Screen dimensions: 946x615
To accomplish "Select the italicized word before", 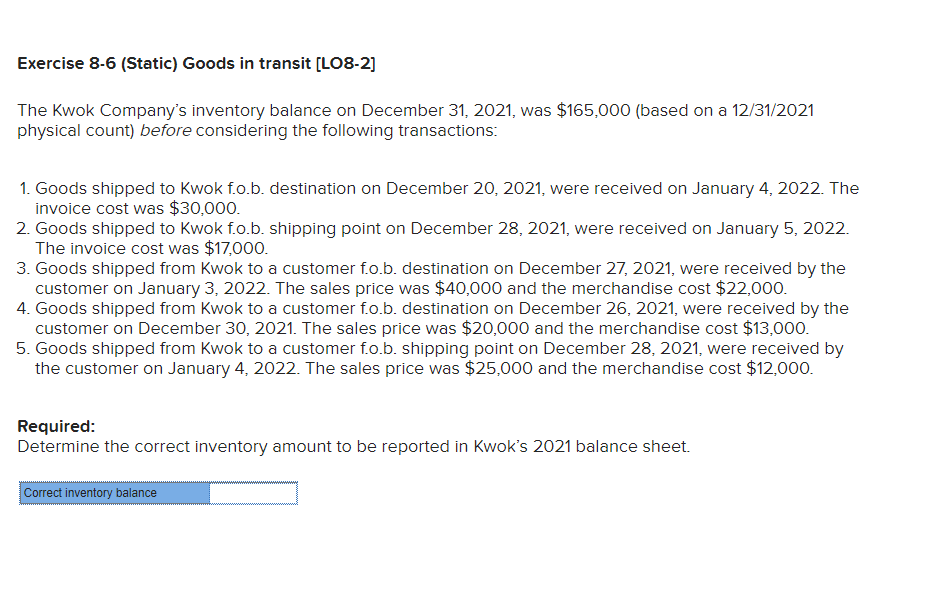I will pyautogui.click(x=166, y=130).
